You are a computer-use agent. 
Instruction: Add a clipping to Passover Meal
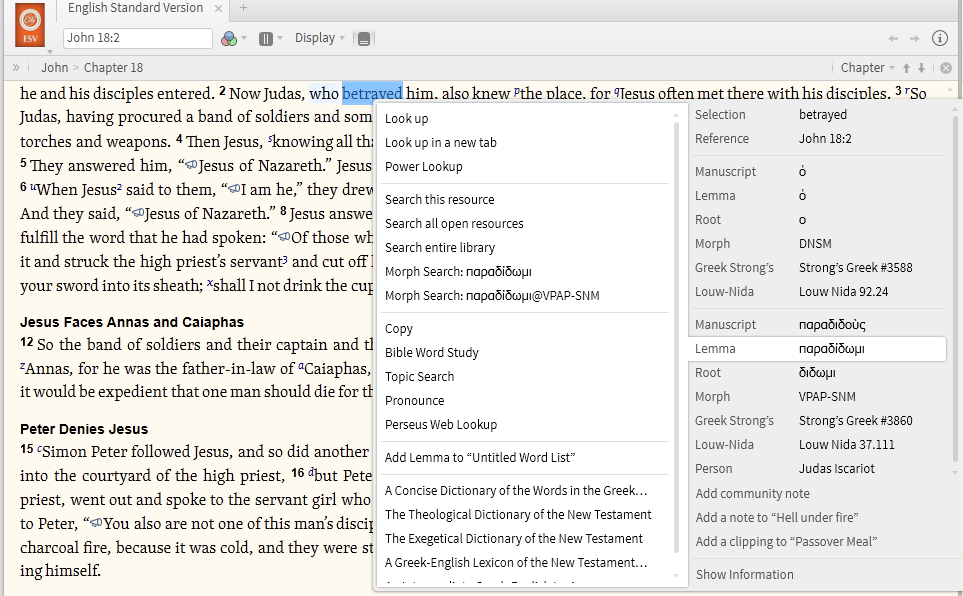(786, 542)
